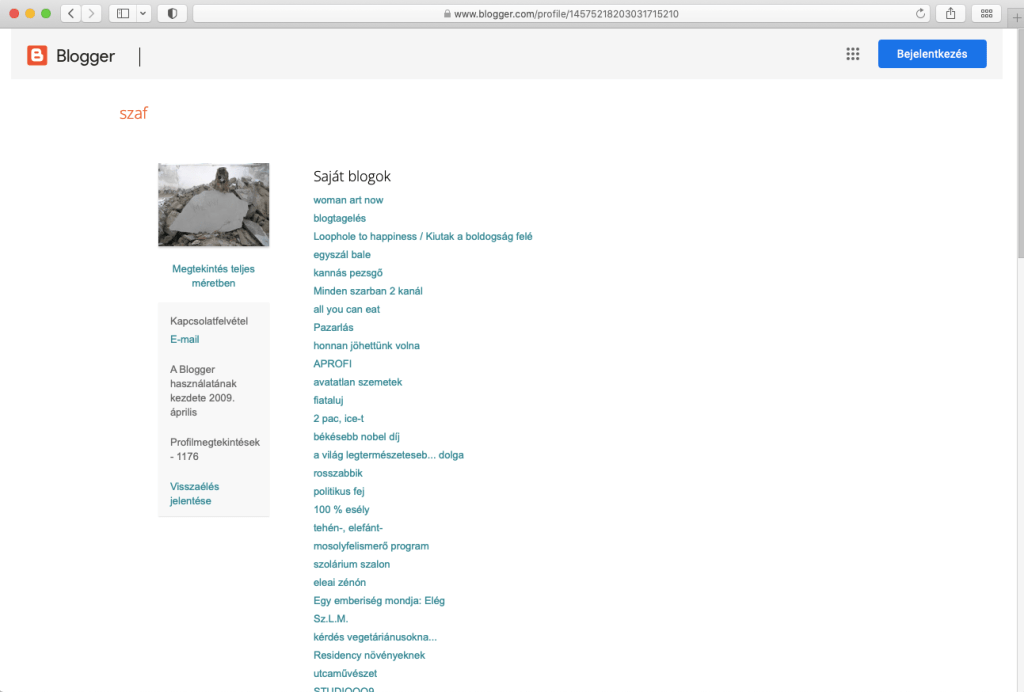
Task: Click the szaf profile name heading
Action: [133, 113]
